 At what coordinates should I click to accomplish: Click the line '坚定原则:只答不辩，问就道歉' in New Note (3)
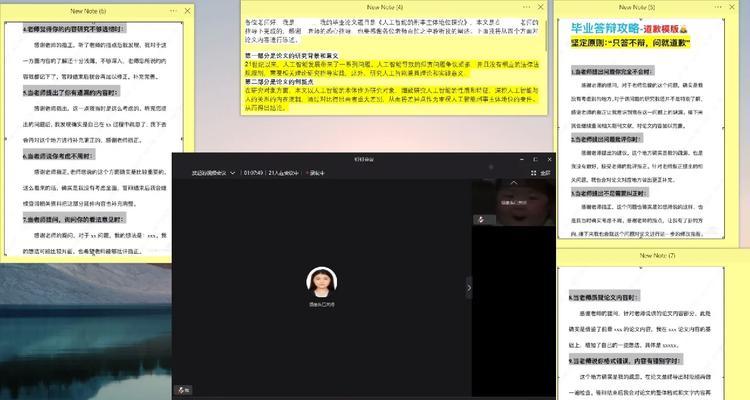pyautogui.click(x=630, y=43)
